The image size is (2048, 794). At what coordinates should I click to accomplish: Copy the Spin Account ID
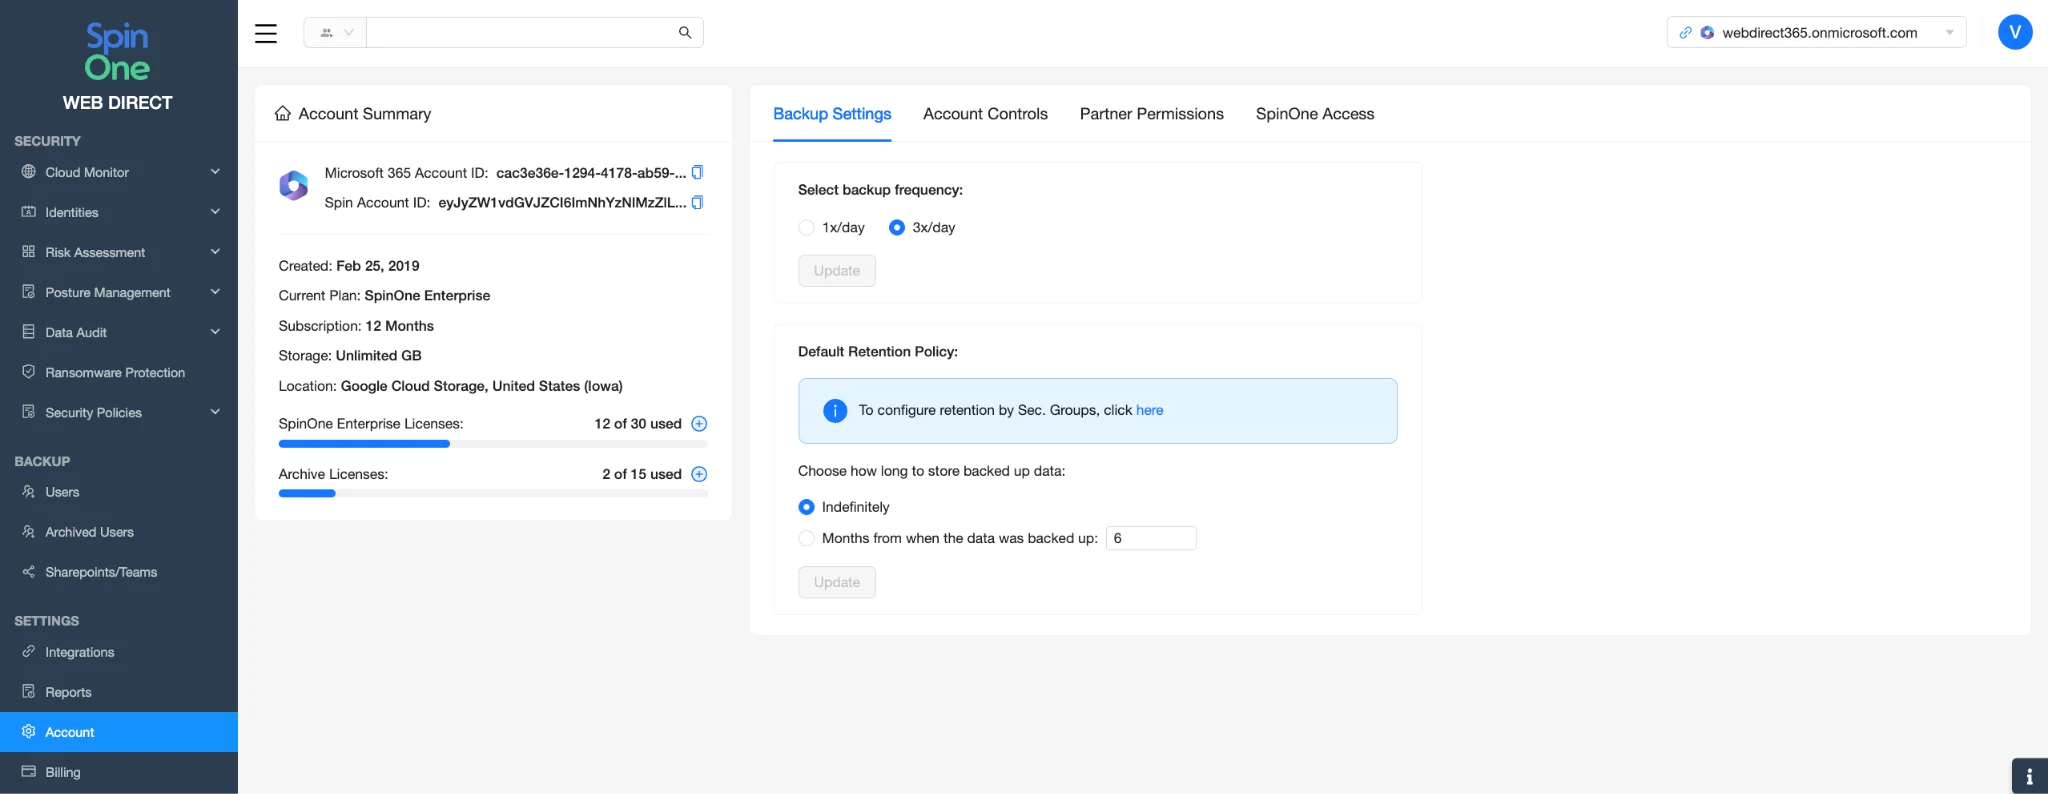[x=698, y=202]
